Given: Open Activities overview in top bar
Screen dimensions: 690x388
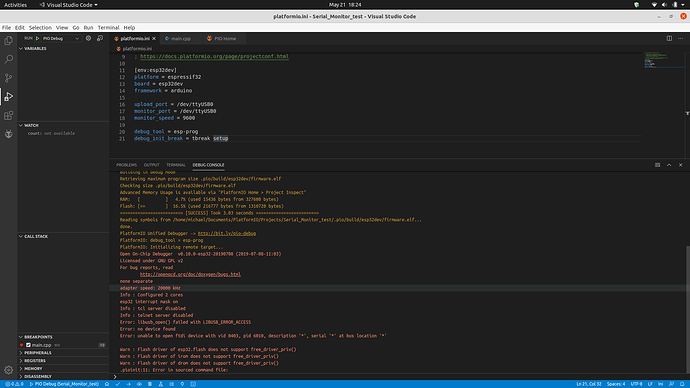Looking at the screenshot, I should tap(15, 5).
